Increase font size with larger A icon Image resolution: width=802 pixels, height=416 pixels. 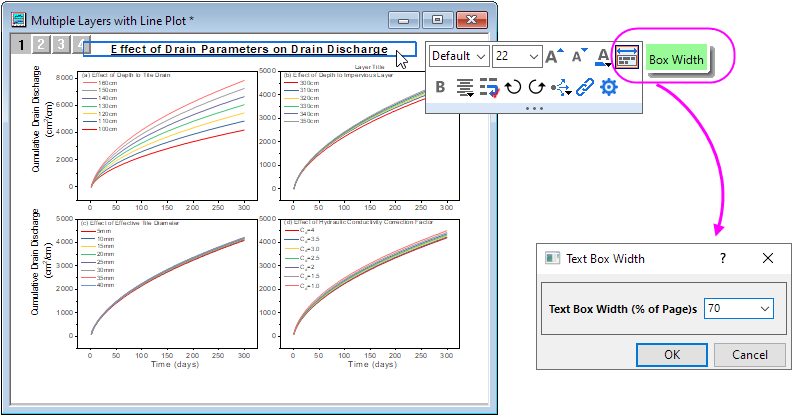point(555,57)
